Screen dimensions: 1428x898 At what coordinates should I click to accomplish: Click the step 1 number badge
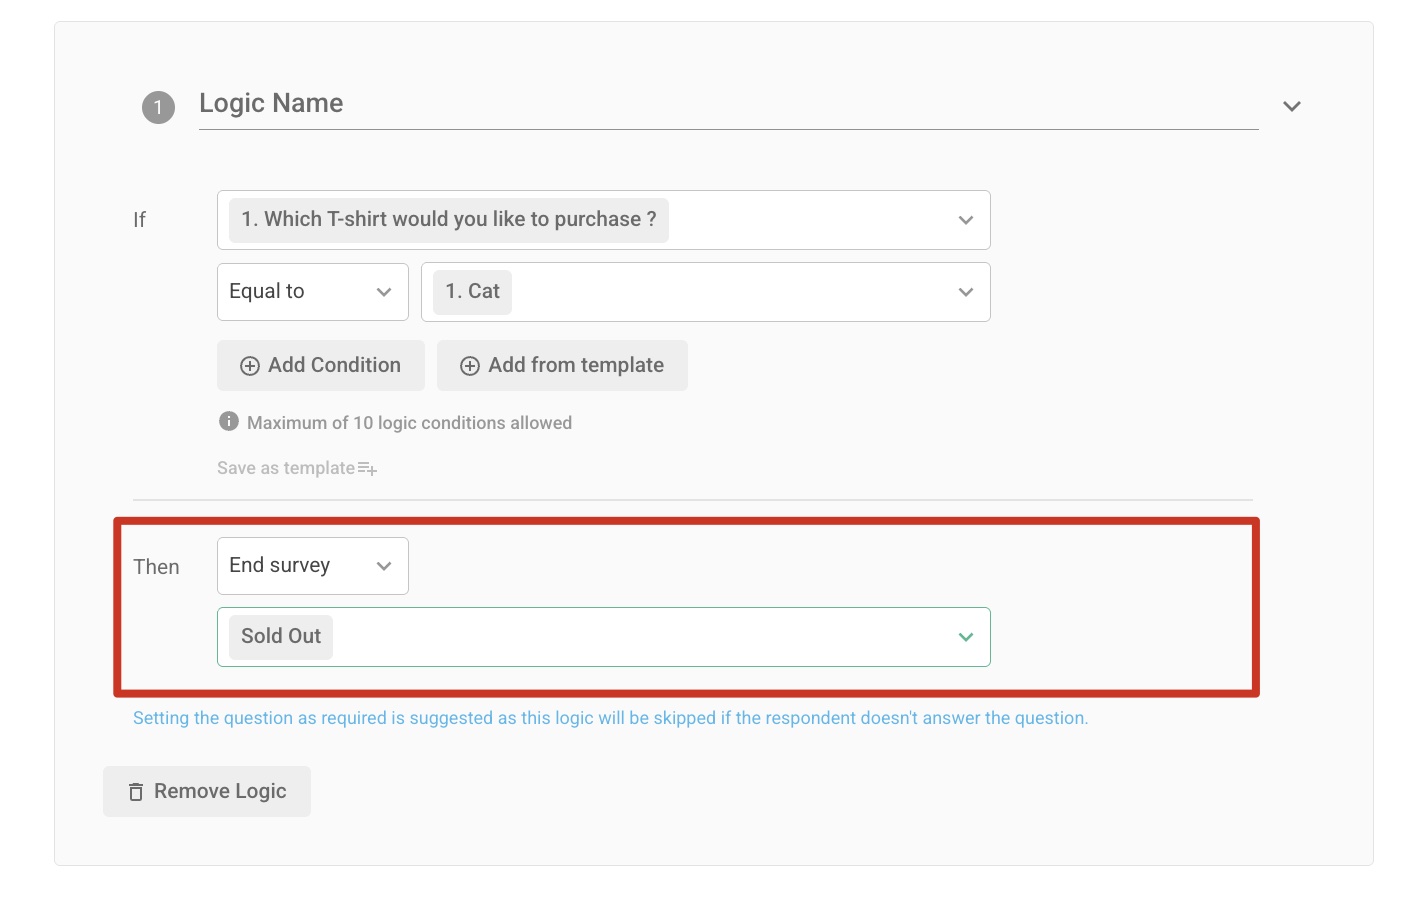[157, 107]
